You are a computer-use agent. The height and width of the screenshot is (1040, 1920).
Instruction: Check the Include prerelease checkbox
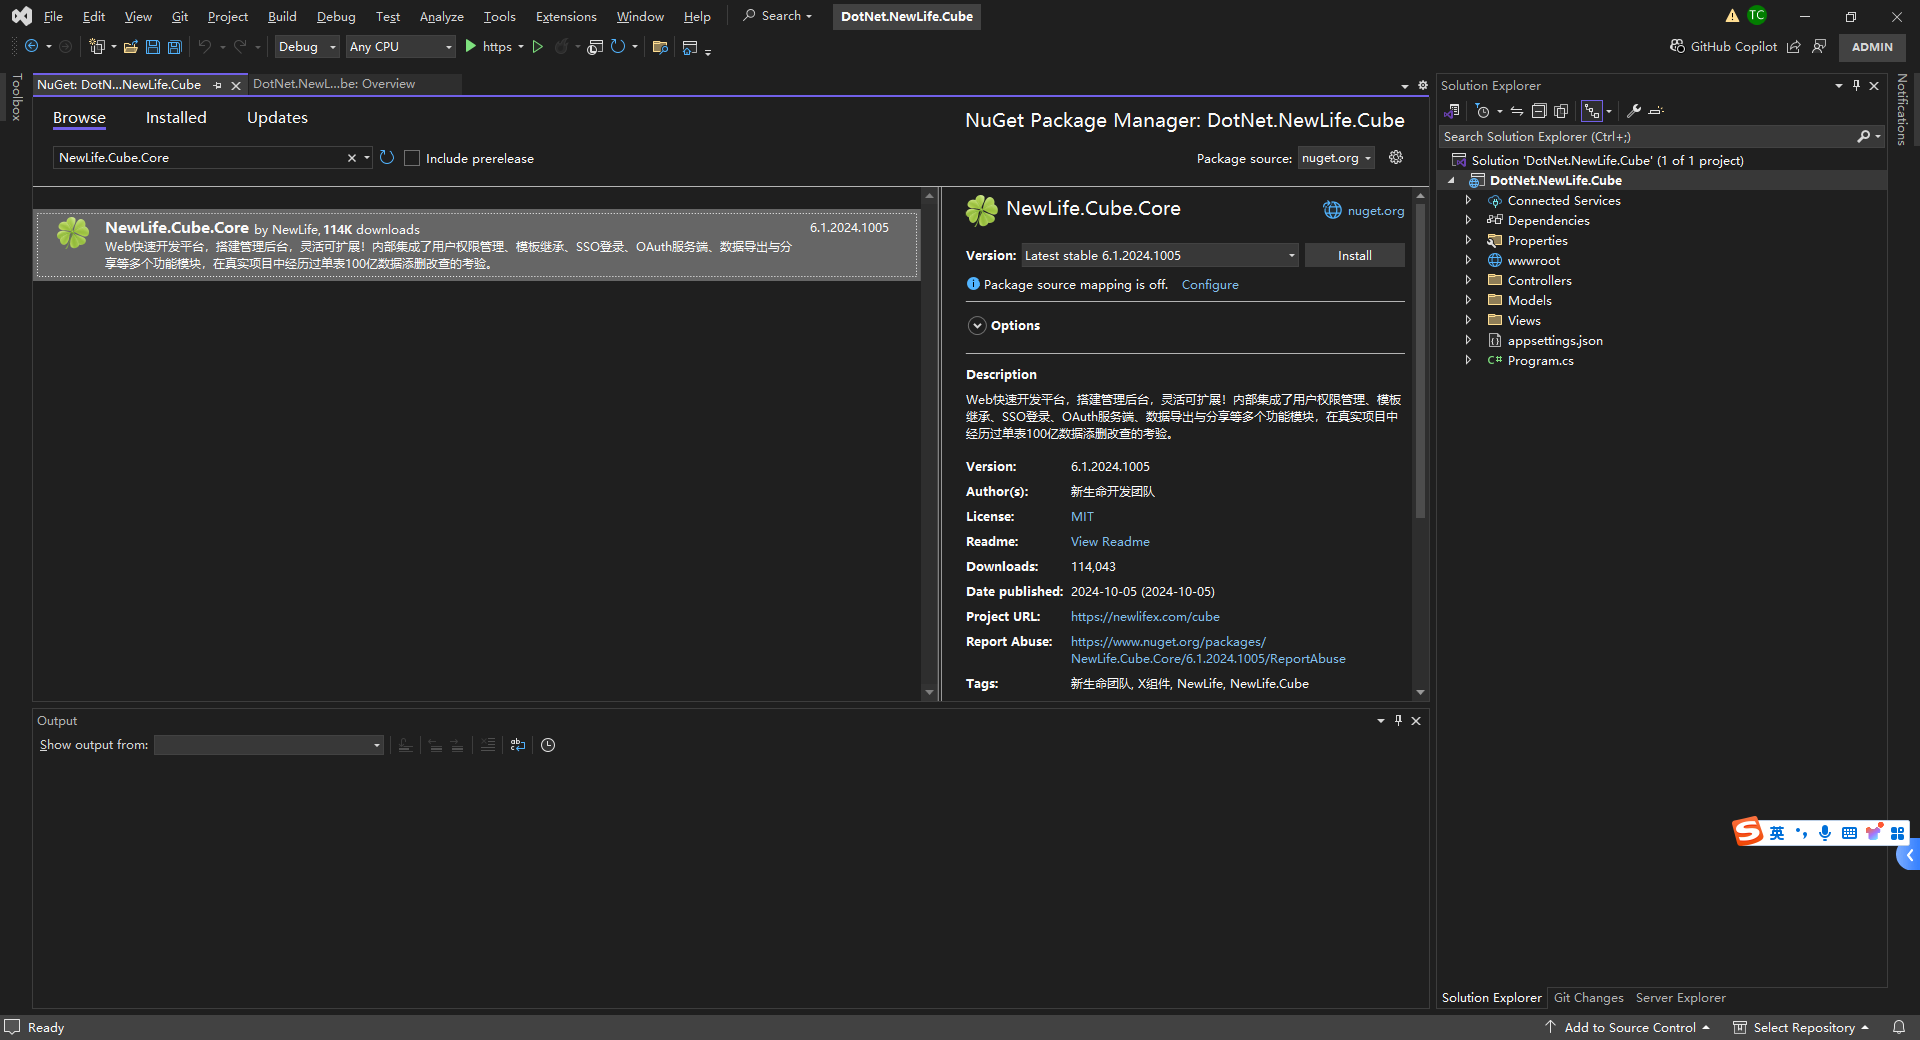tap(412, 158)
